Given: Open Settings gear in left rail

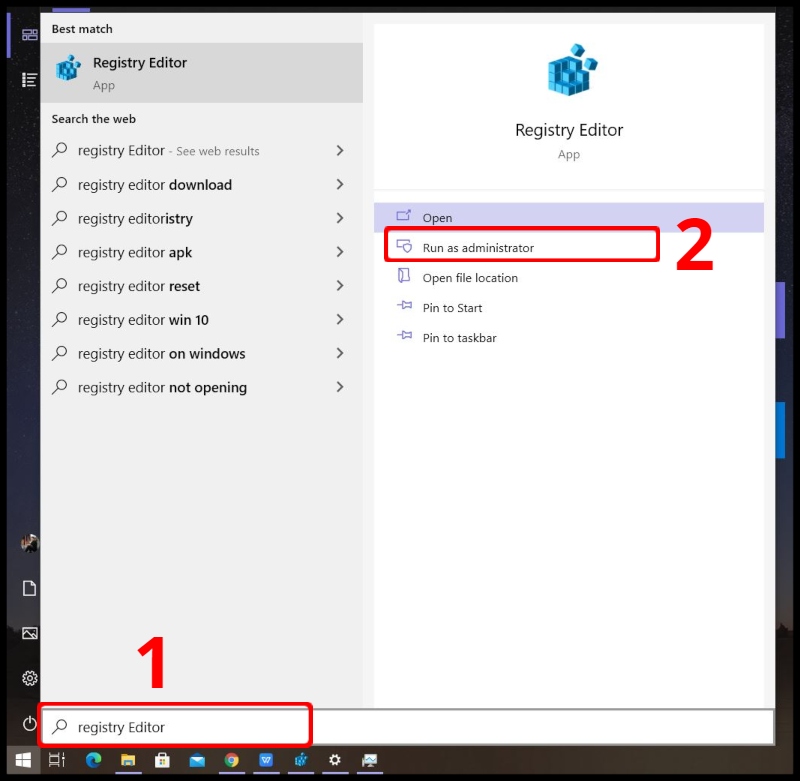Looking at the screenshot, I should pyautogui.click(x=30, y=678).
